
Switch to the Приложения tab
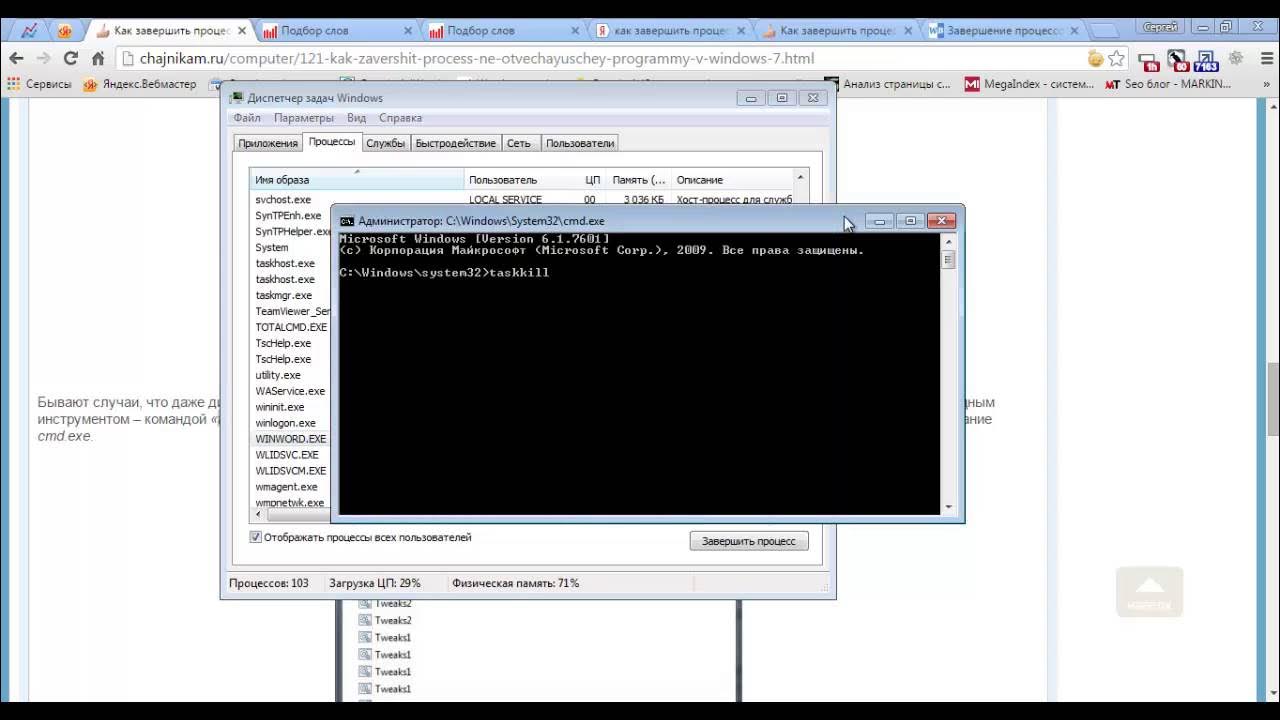(x=268, y=143)
